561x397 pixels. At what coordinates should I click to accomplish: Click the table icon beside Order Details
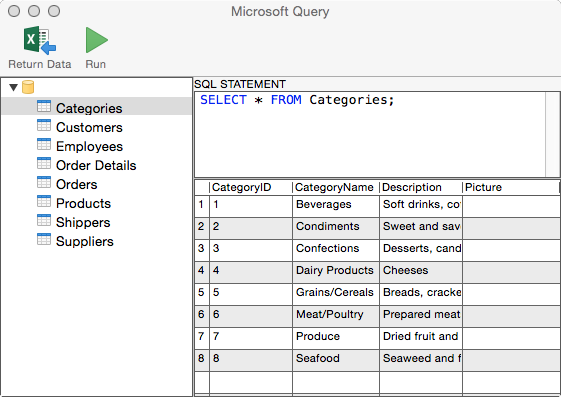tap(44, 163)
